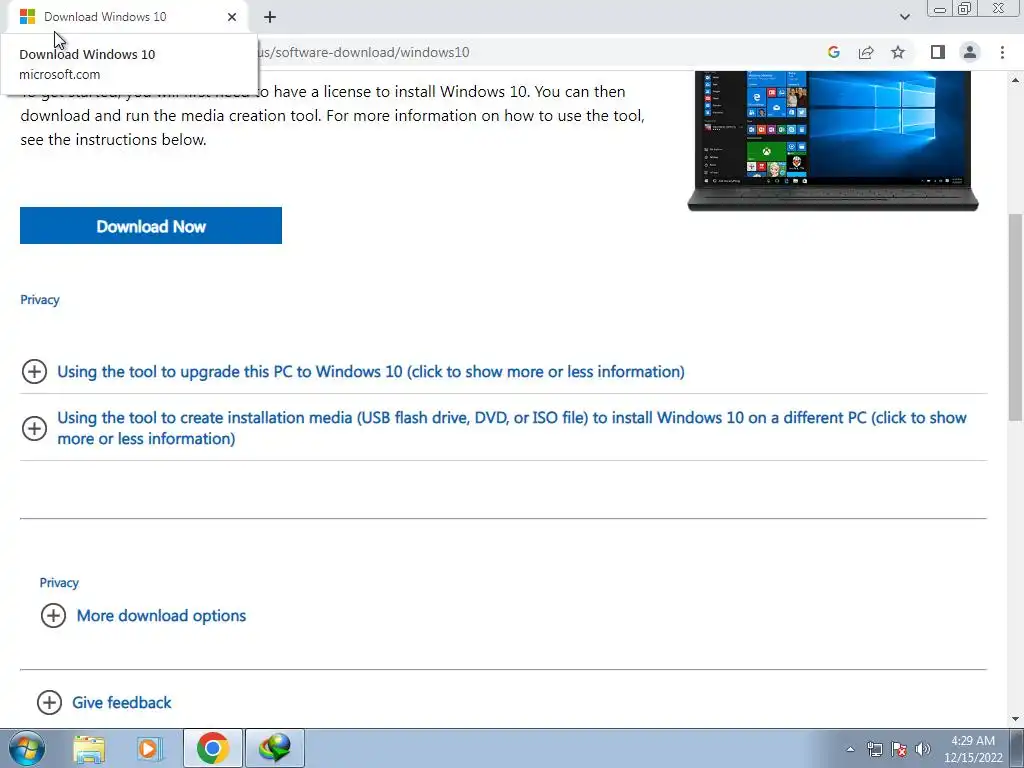Share this page via share icon
The image size is (1024, 768).
click(866, 52)
